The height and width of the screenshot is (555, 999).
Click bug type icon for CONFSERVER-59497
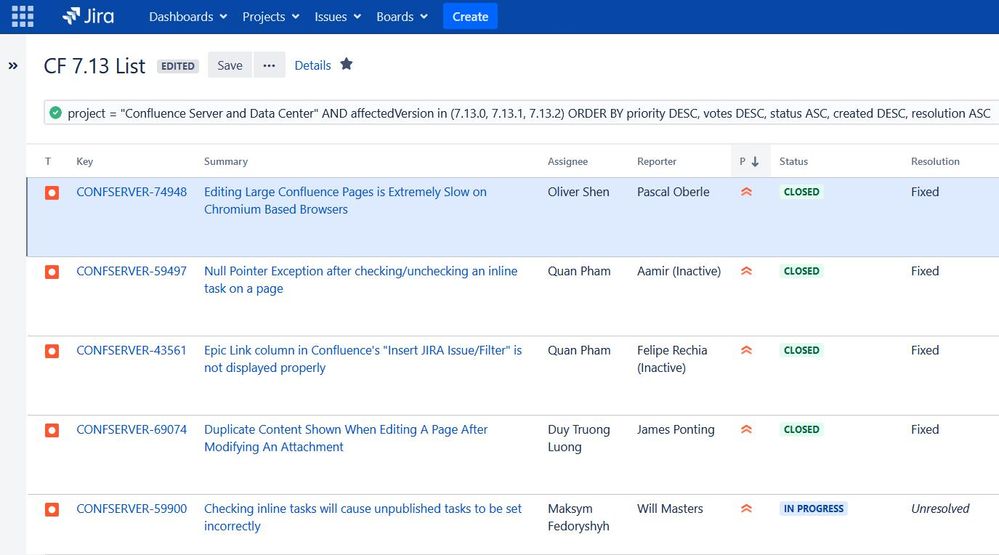52,272
